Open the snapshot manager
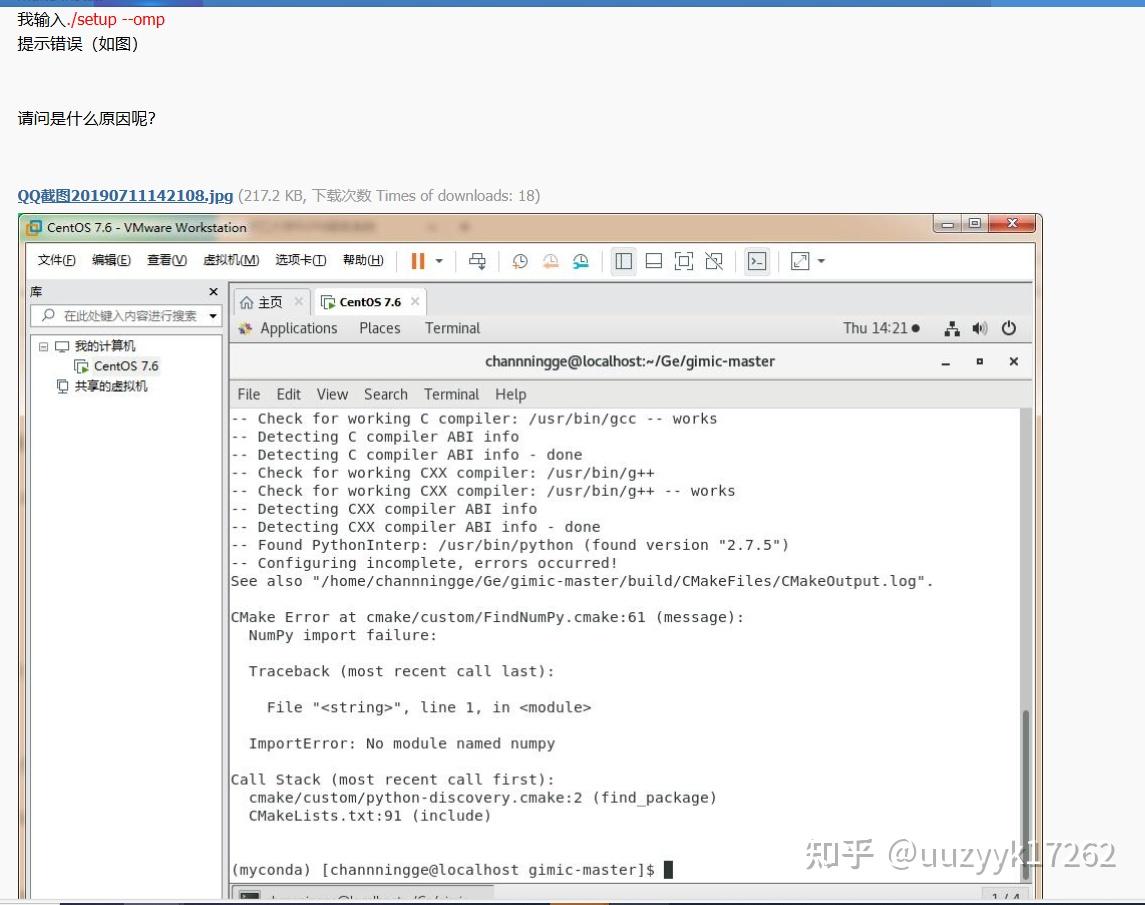 pyautogui.click(x=581, y=261)
